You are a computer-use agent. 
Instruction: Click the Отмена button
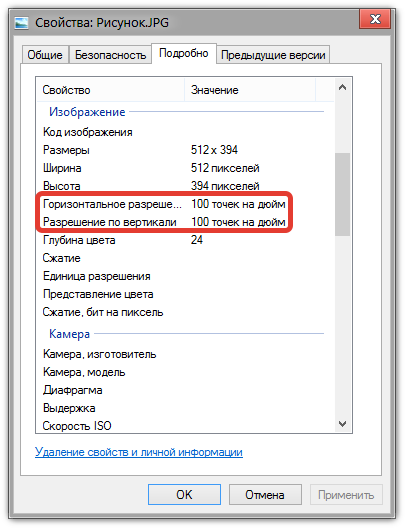tap(265, 494)
